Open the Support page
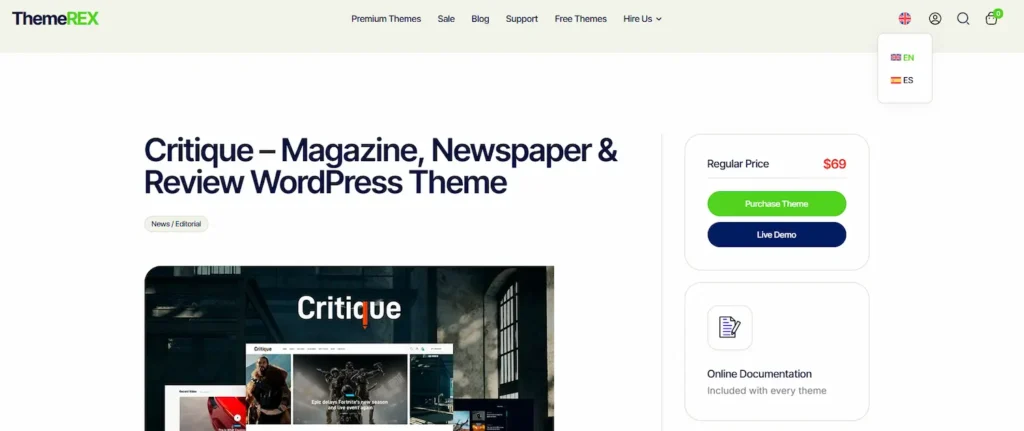Image resolution: width=1024 pixels, height=431 pixels. coord(522,19)
